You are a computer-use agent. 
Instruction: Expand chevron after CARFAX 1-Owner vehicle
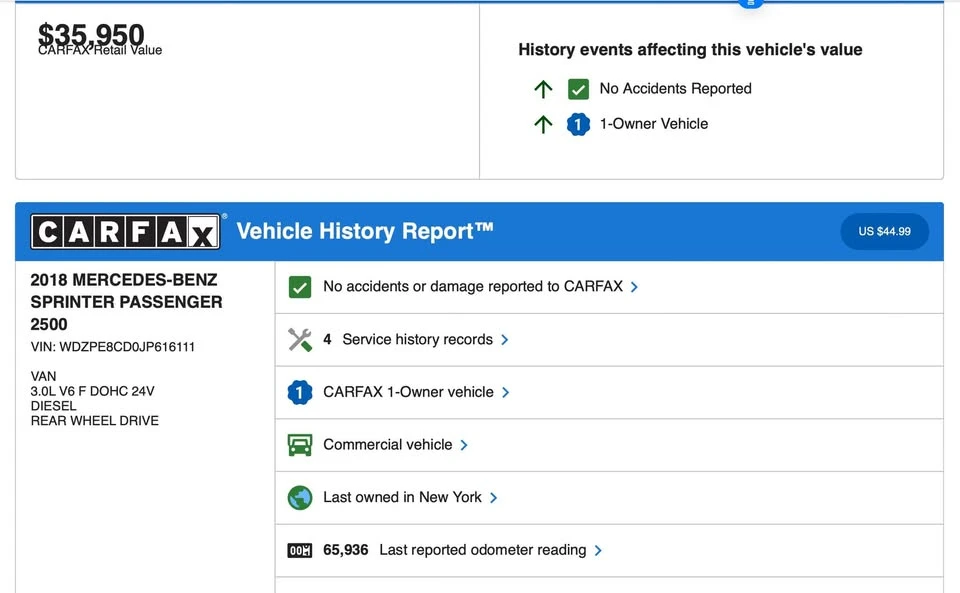coord(506,392)
